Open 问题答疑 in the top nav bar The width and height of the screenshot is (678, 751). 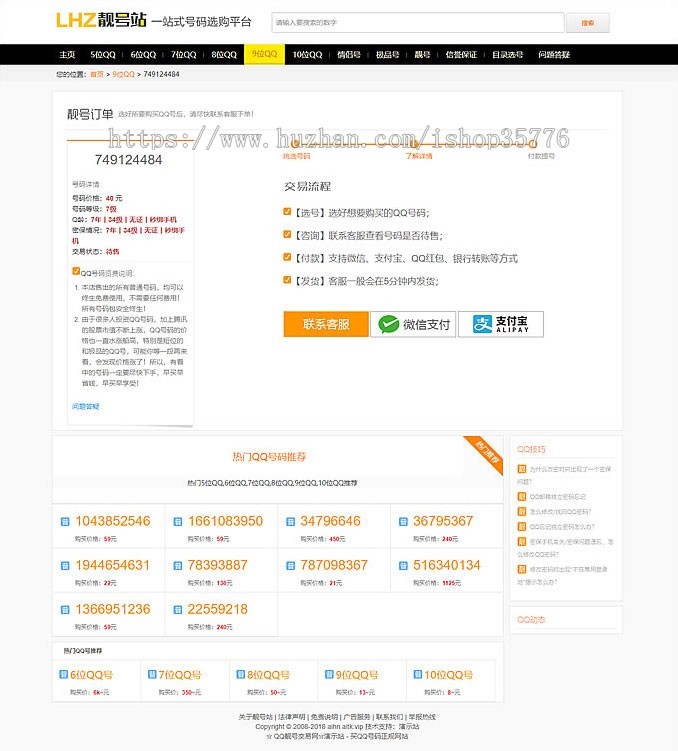[554, 55]
